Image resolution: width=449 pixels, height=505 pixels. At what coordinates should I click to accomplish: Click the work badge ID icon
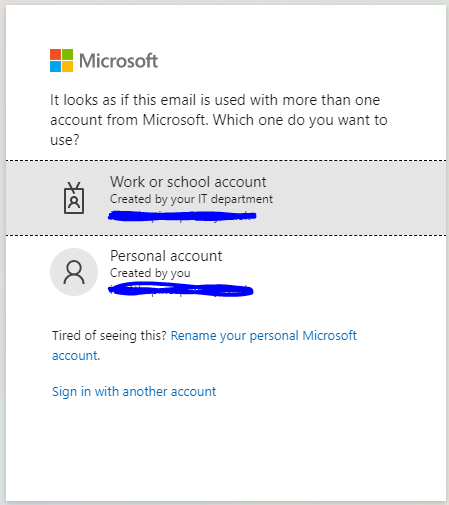pyautogui.click(x=74, y=198)
